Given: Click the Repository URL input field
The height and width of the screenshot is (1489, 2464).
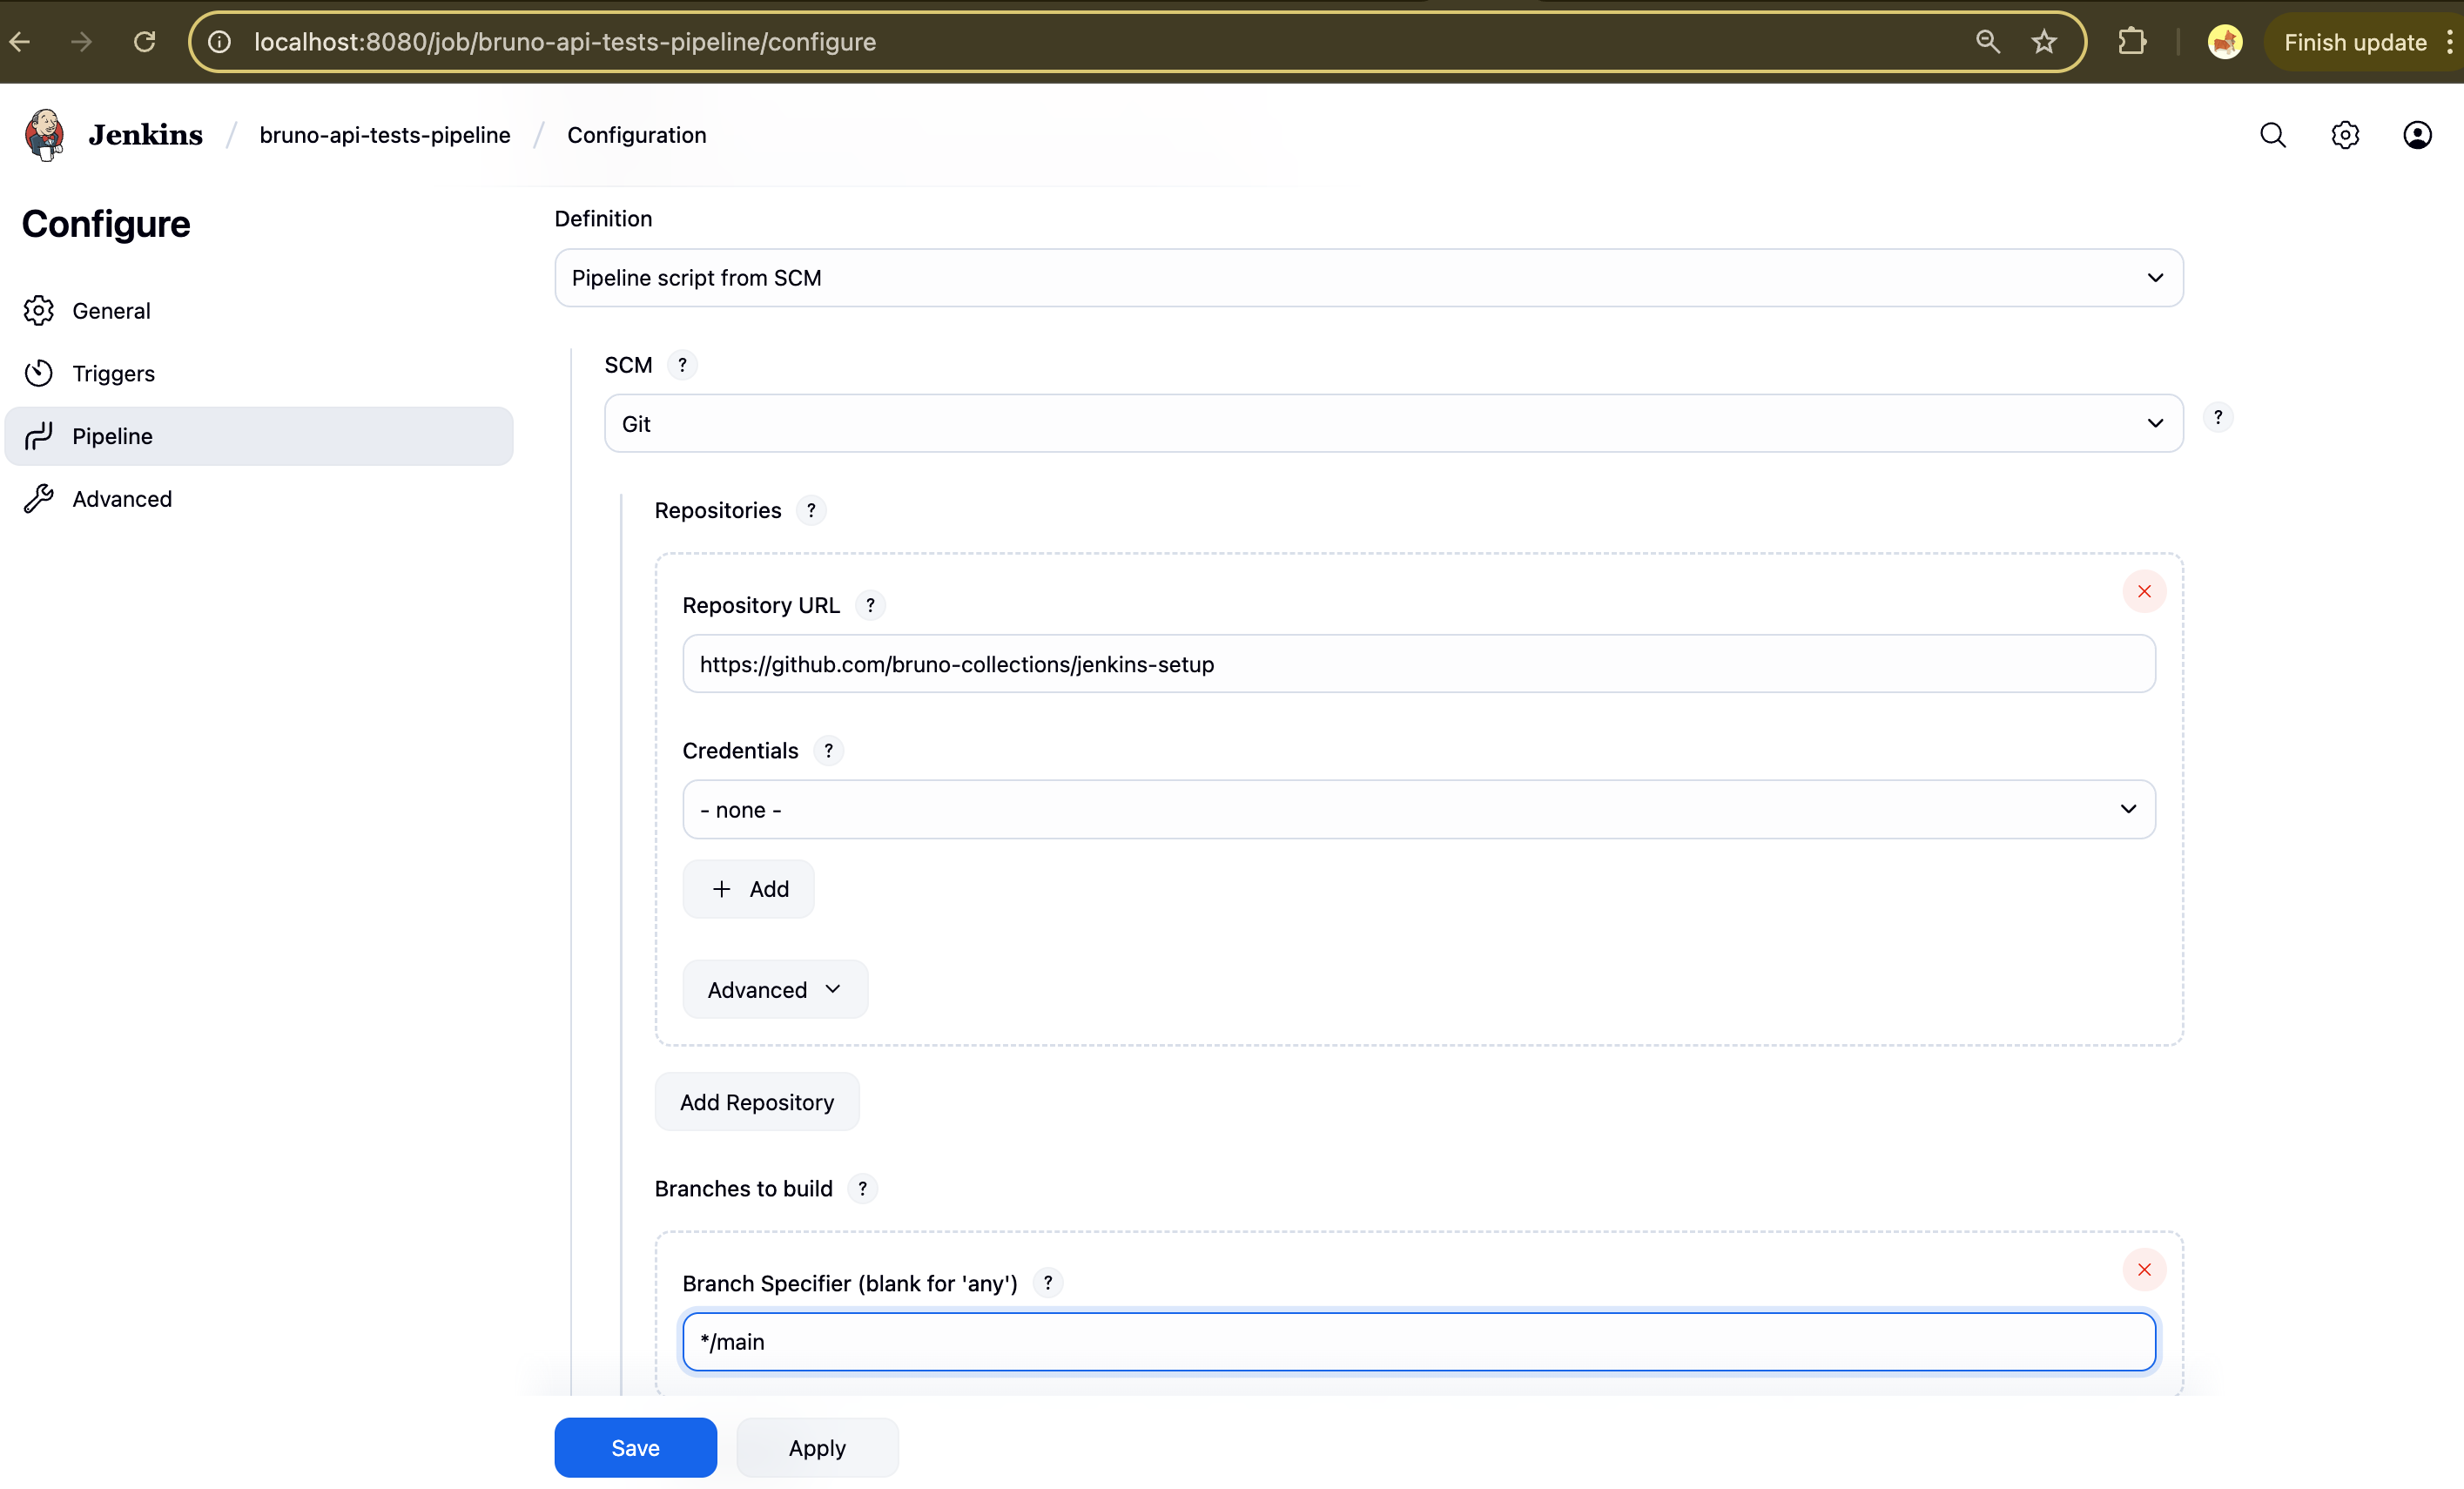Looking at the screenshot, I should pos(1420,663).
